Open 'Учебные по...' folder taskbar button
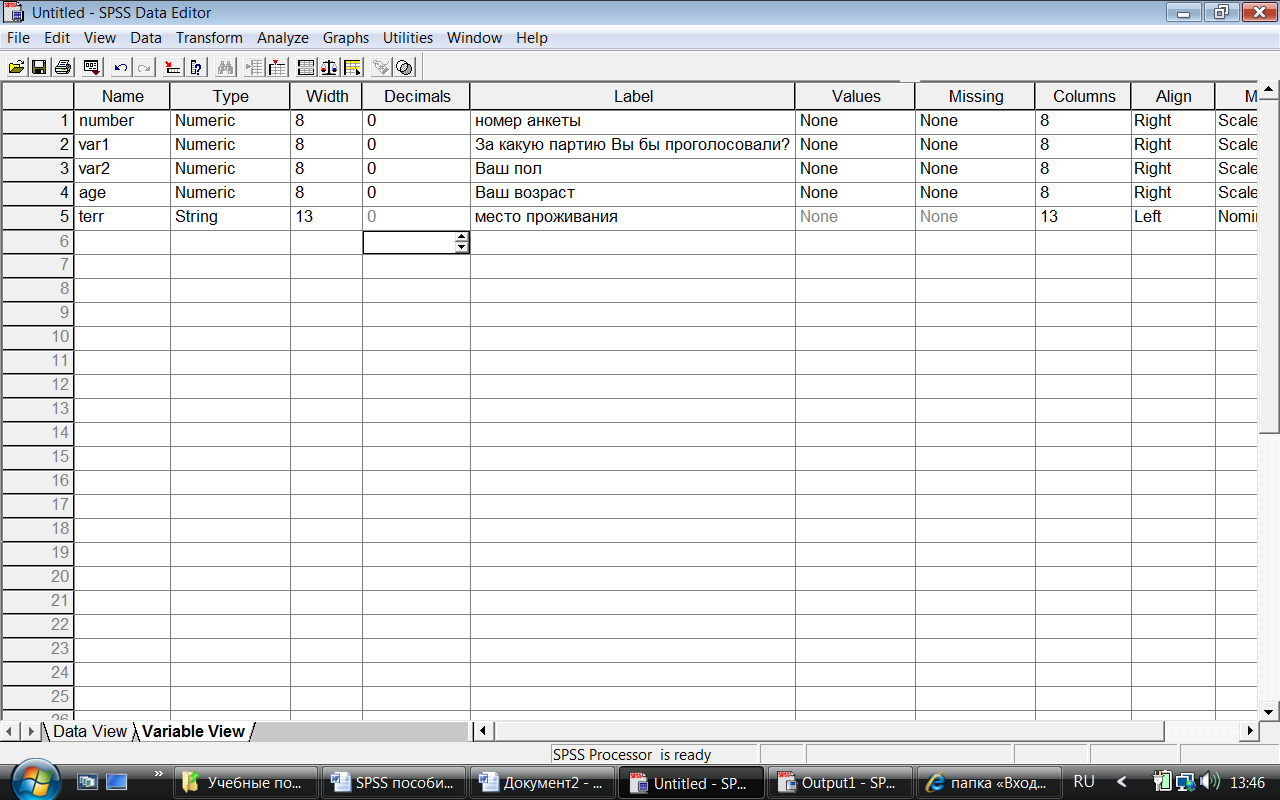Screen dimensions: 1280x800 click(246, 783)
